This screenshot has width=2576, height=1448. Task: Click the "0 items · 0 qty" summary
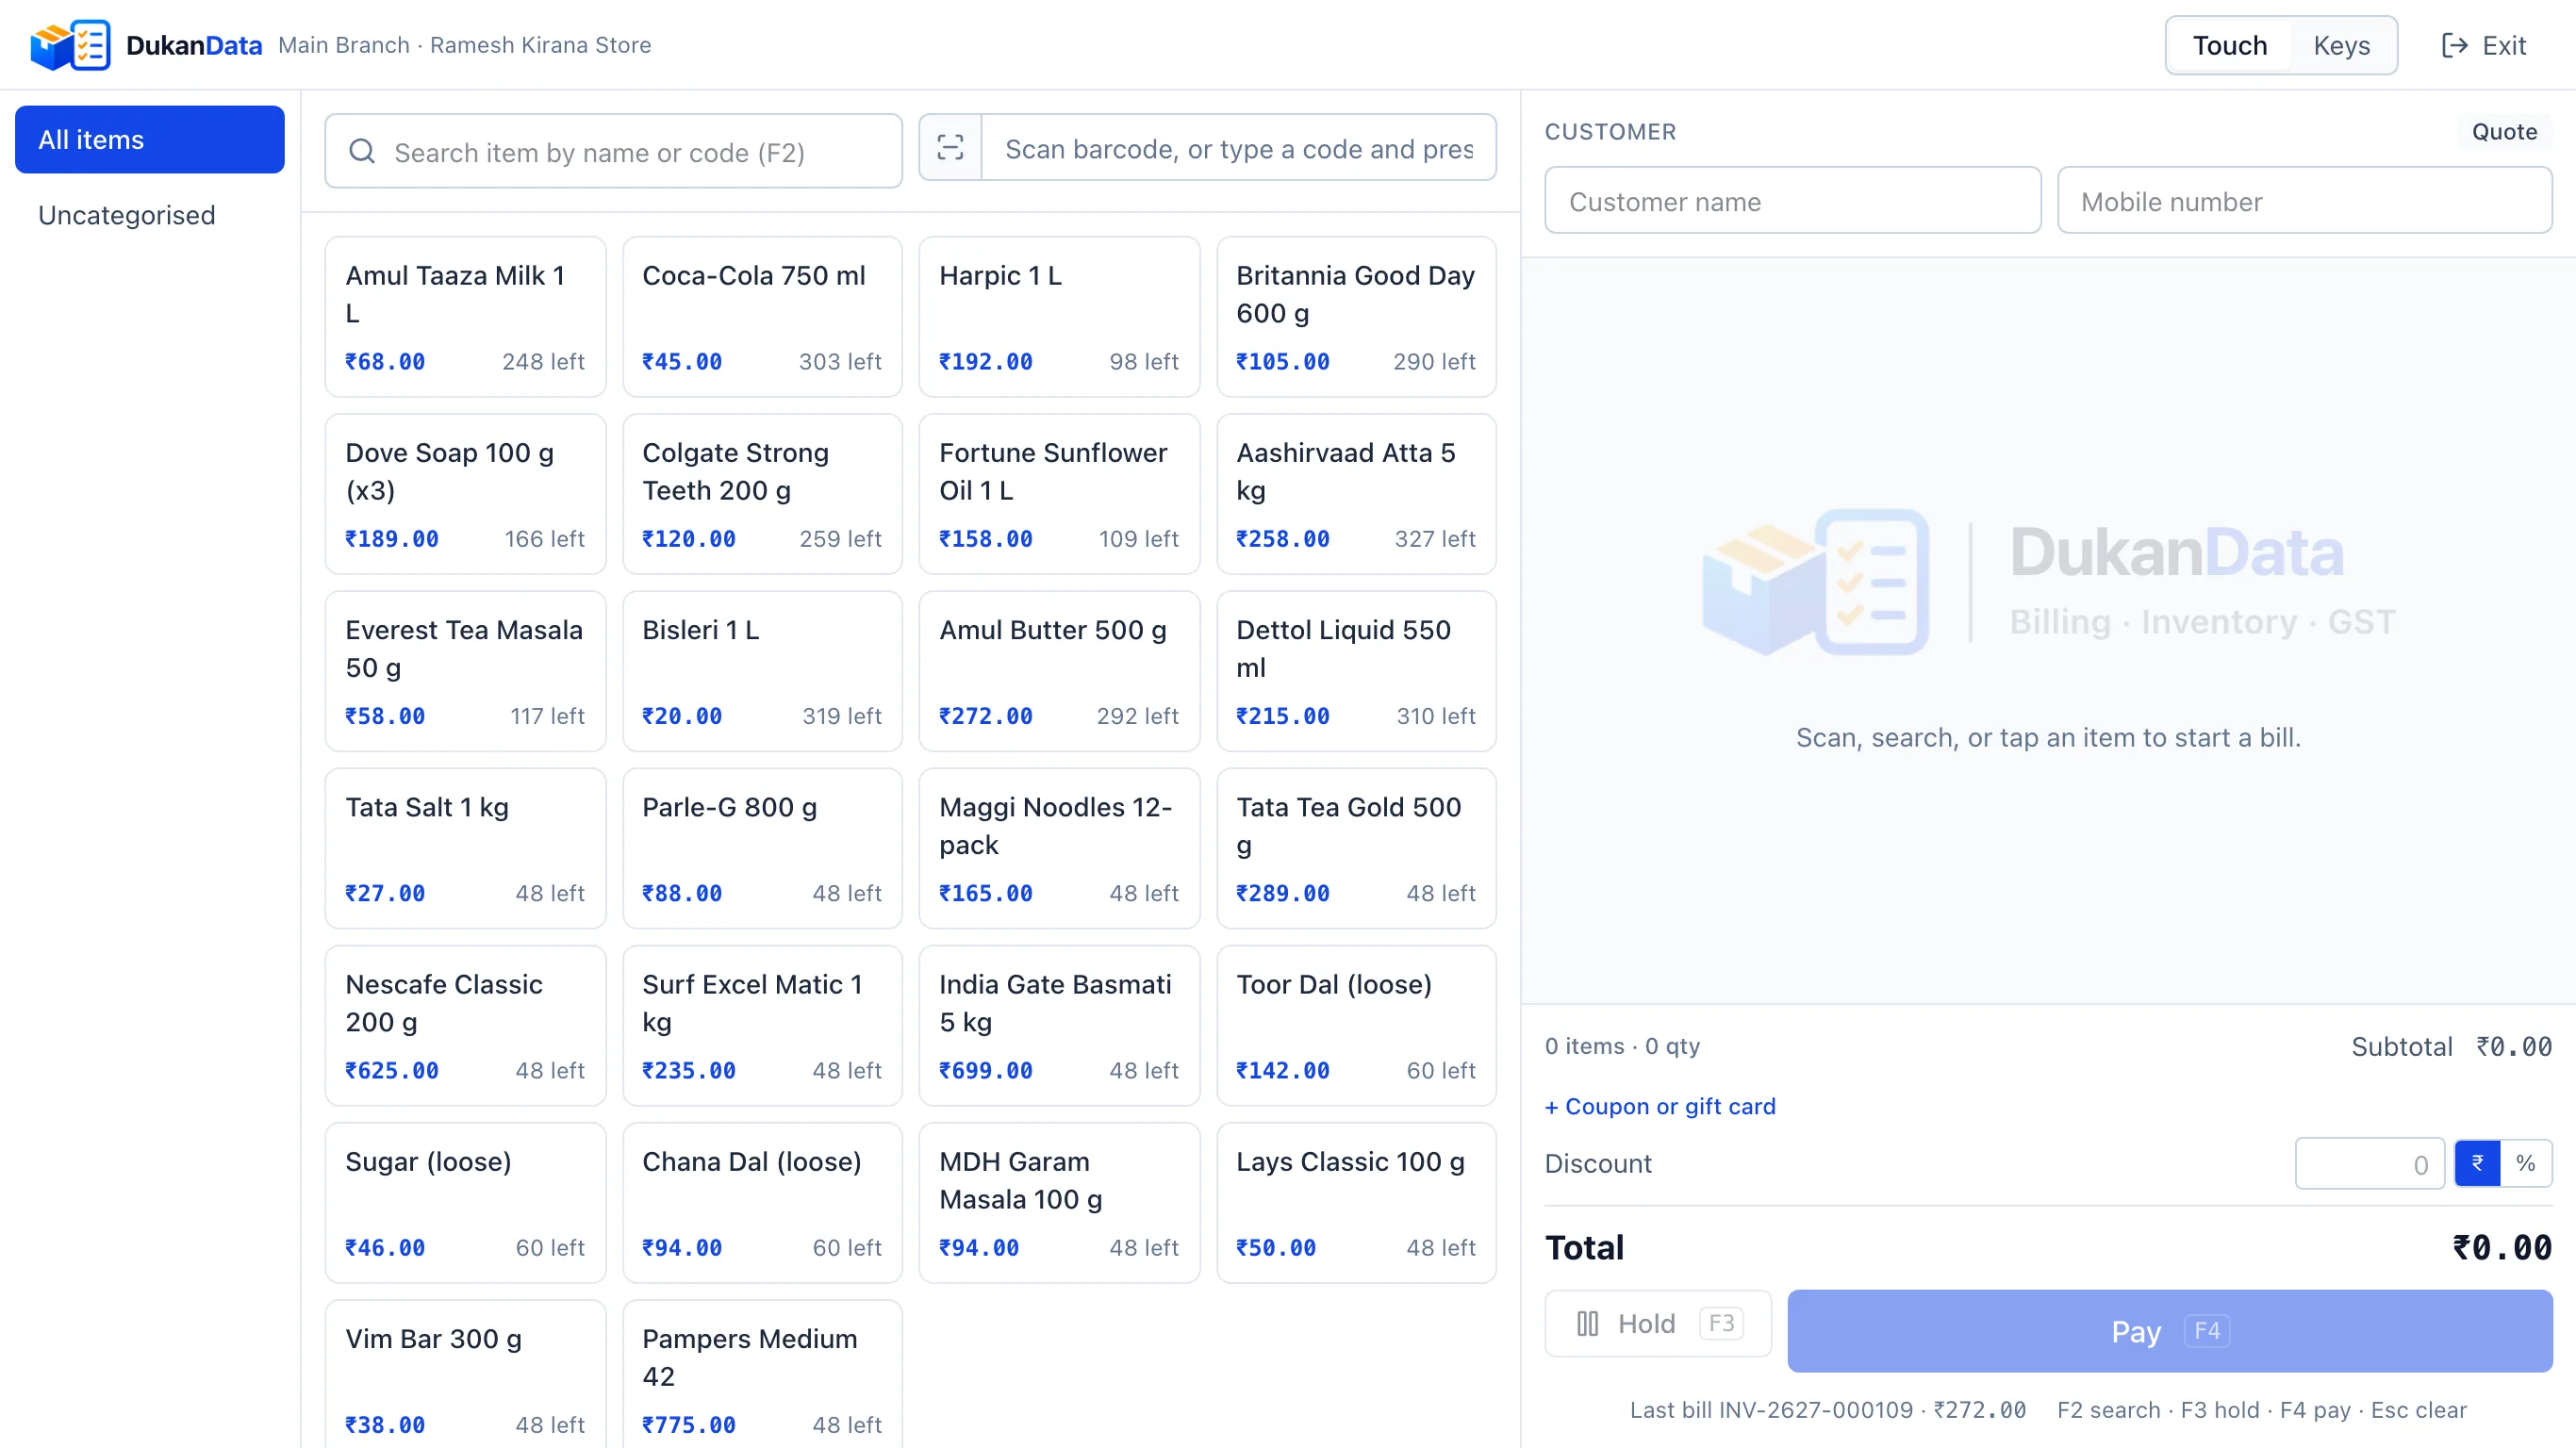[1622, 1046]
